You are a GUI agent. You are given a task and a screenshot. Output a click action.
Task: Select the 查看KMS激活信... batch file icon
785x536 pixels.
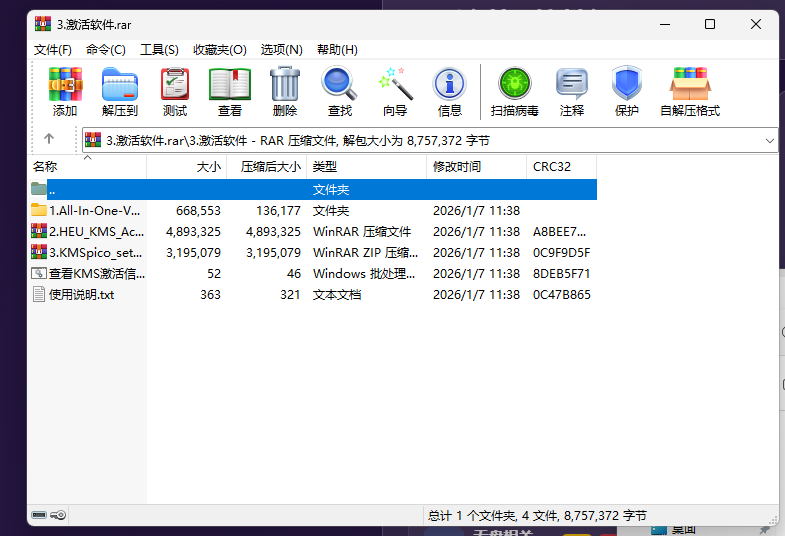coord(39,273)
